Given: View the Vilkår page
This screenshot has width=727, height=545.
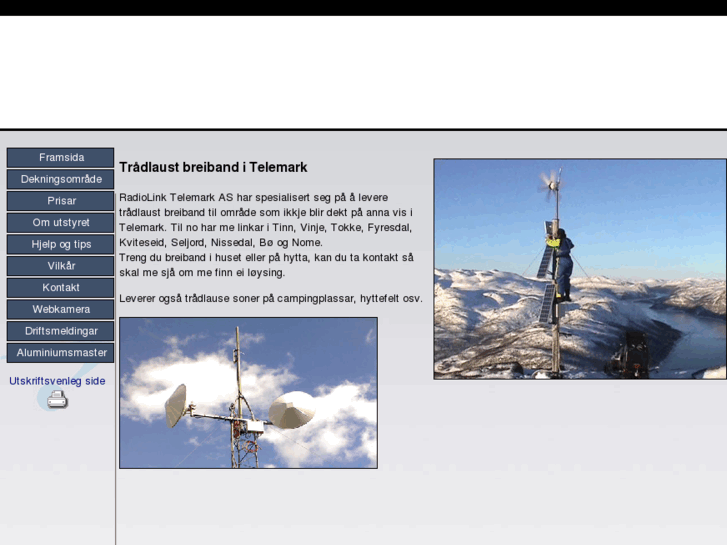Looking at the screenshot, I should [60, 266].
